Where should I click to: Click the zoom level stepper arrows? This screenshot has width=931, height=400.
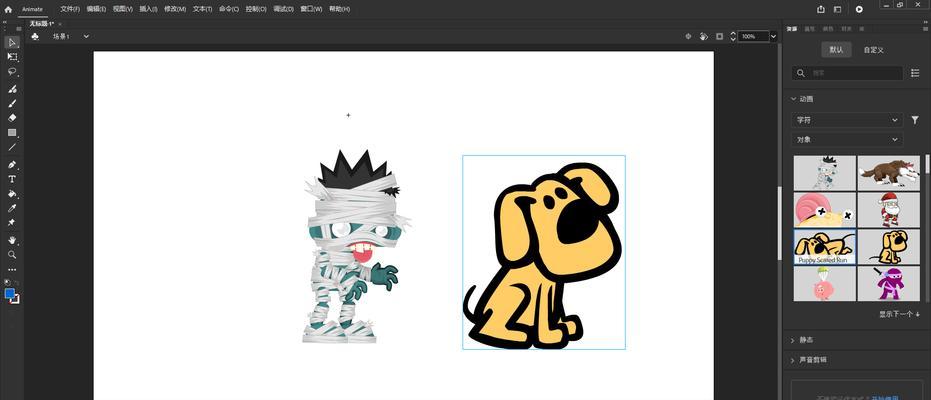tap(733, 36)
